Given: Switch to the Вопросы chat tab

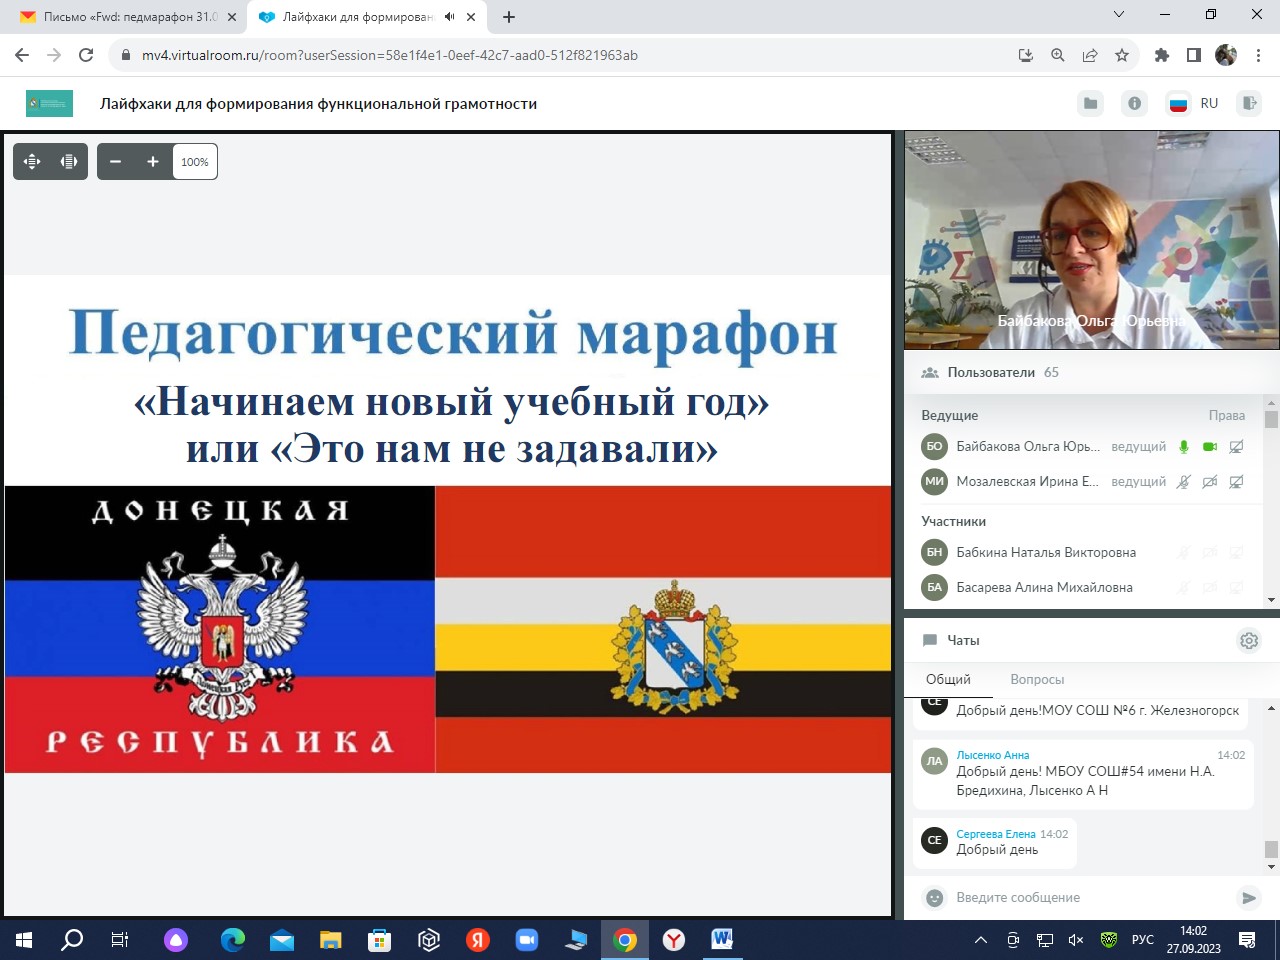Looking at the screenshot, I should tap(1037, 679).
